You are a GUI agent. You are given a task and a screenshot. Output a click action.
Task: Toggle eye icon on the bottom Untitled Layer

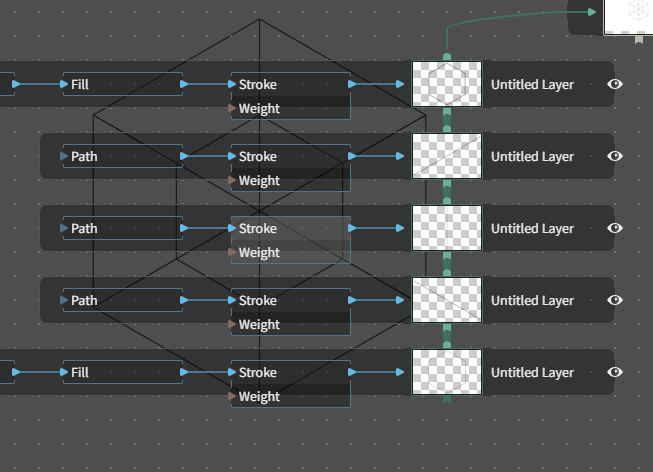pyautogui.click(x=615, y=372)
